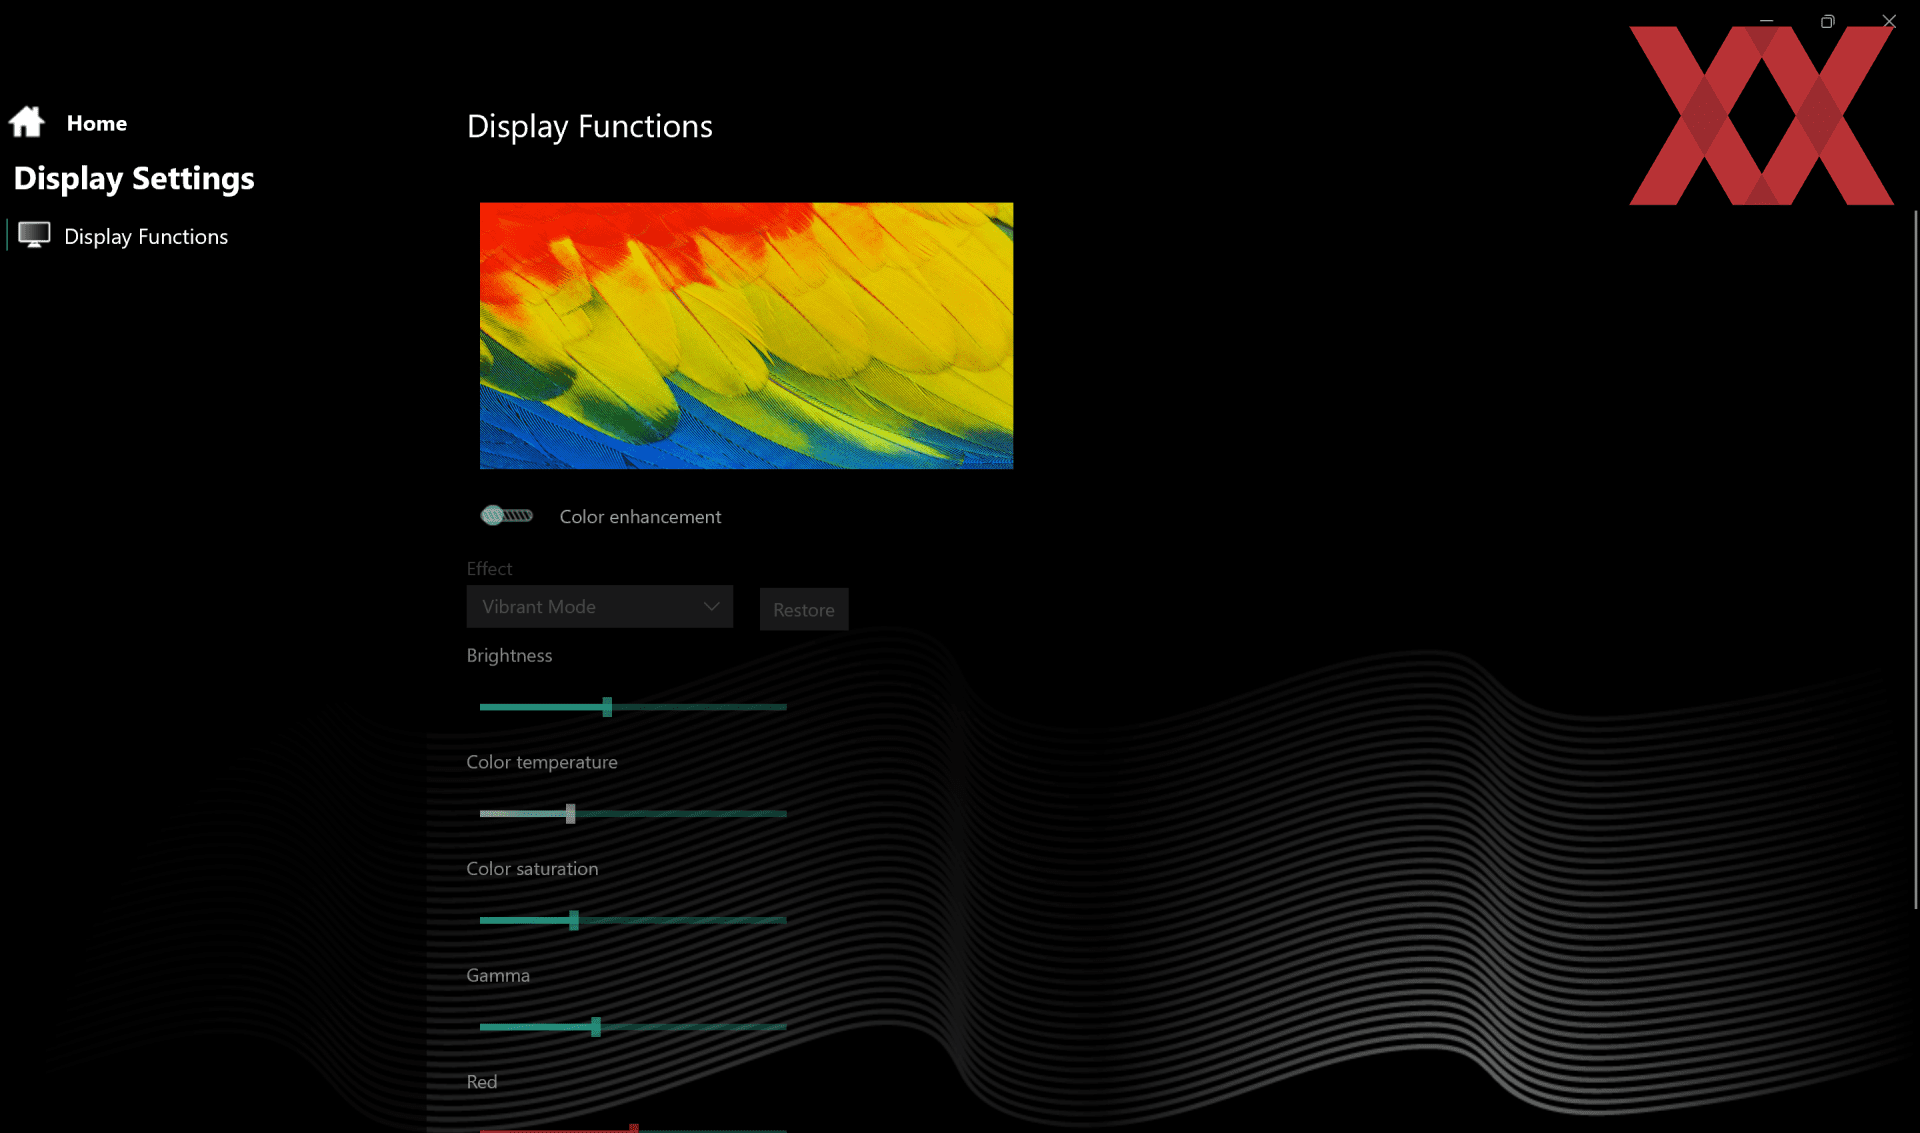Click the vertical scrollbar on the right

(1916, 560)
